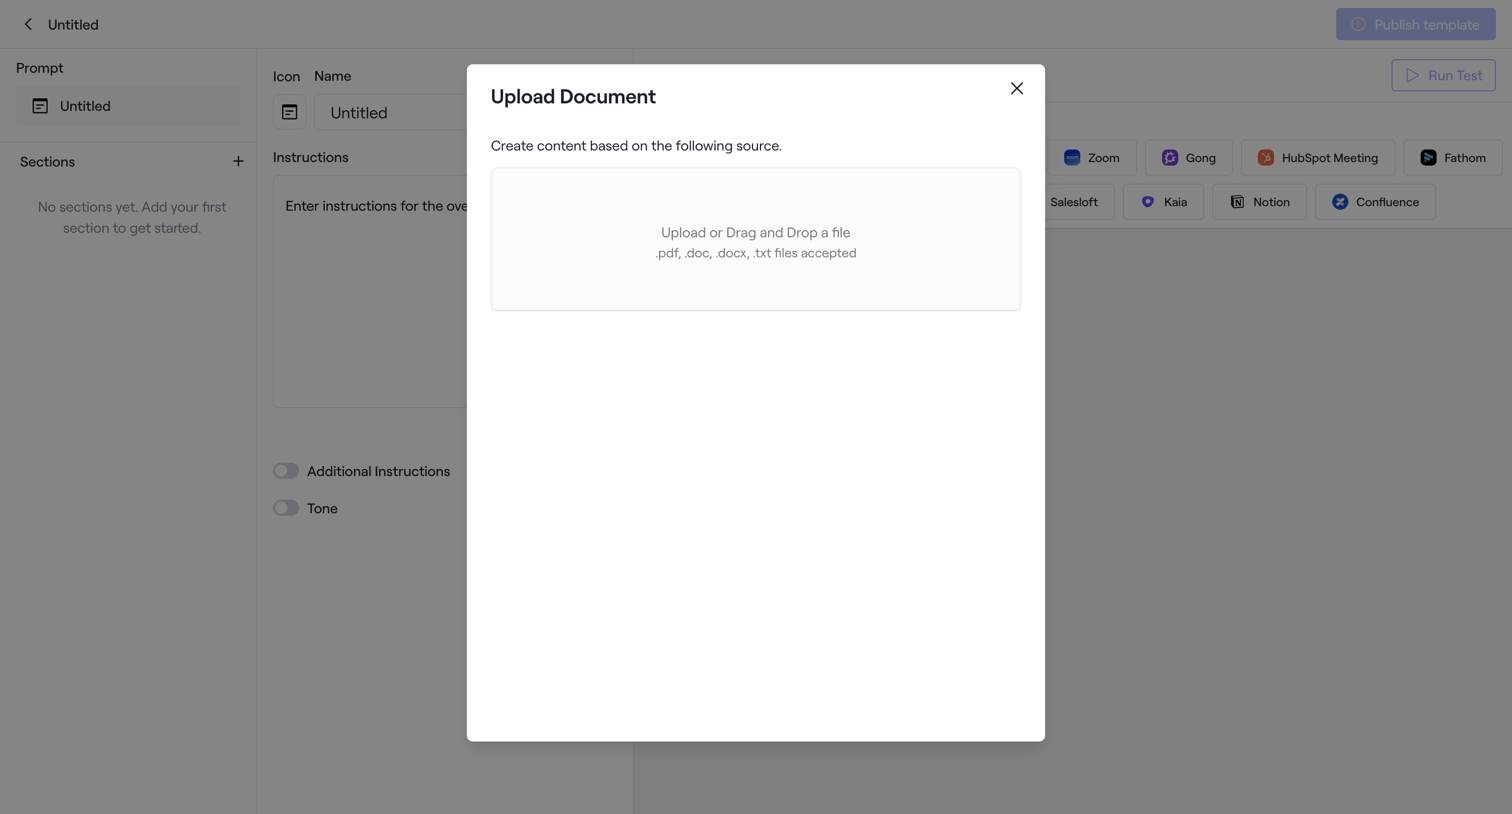Choose the Zoom integration source
The width and height of the screenshot is (1512, 814).
click(x=1091, y=158)
